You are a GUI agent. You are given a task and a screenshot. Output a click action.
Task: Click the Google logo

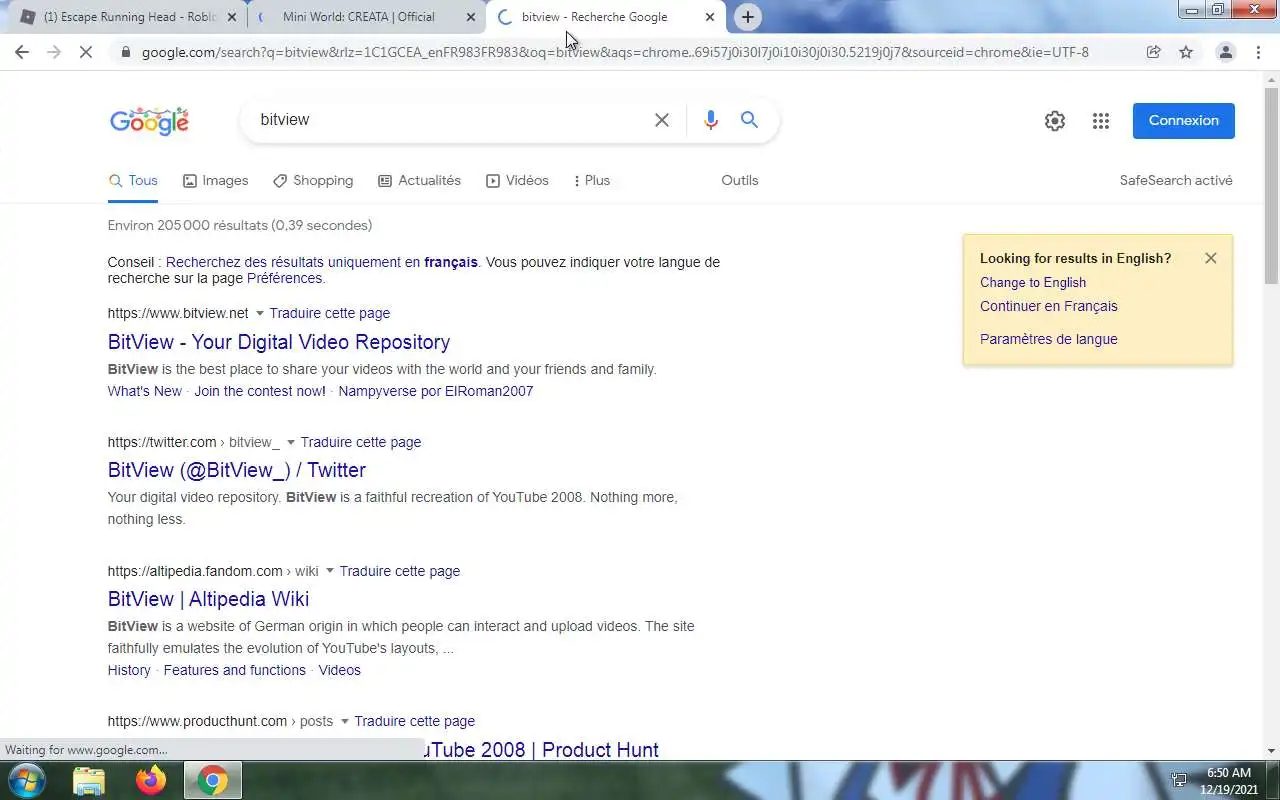point(149,120)
